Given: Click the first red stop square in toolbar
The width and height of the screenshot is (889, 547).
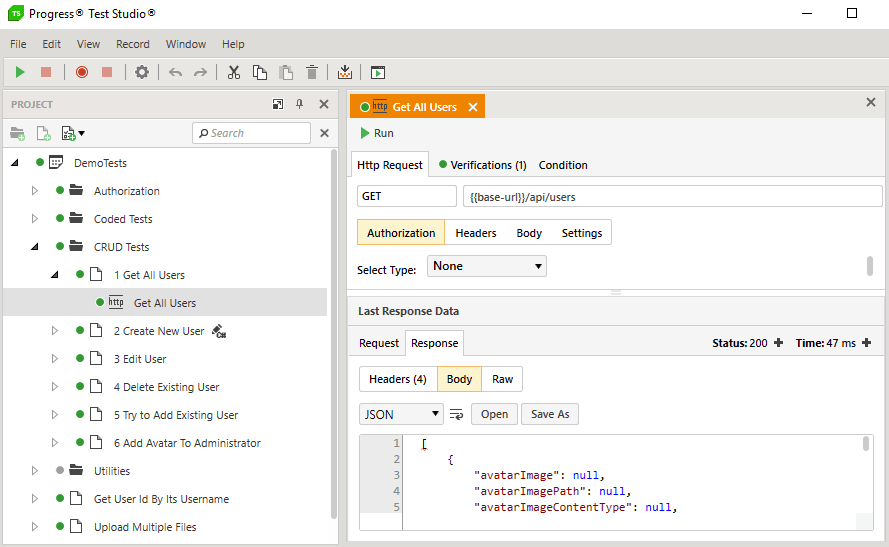Looking at the screenshot, I should 46,72.
